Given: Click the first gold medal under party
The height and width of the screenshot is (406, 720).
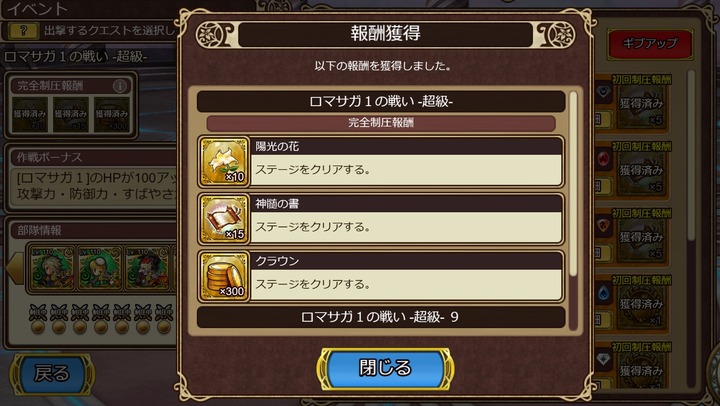Looking at the screenshot, I should click(38, 327).
